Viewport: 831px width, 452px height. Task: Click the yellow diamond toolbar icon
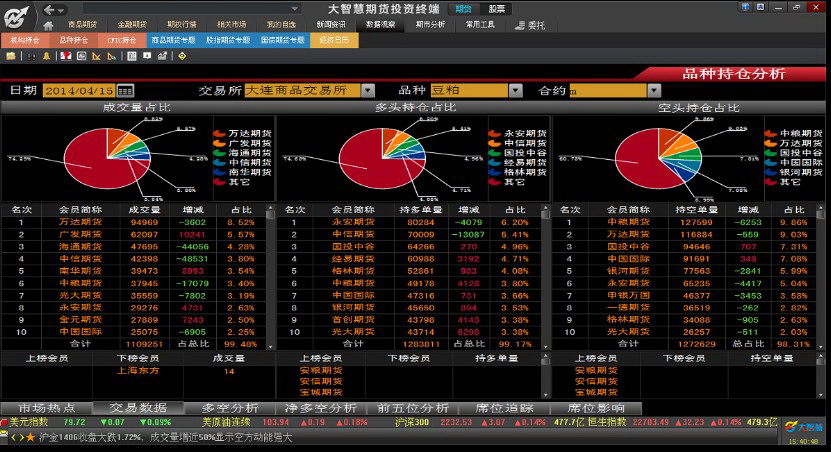click(x=182, y=56)
